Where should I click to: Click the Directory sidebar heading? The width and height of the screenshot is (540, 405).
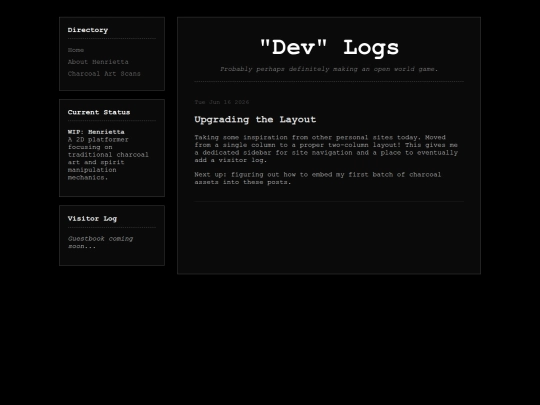click(x=88, y=30)
